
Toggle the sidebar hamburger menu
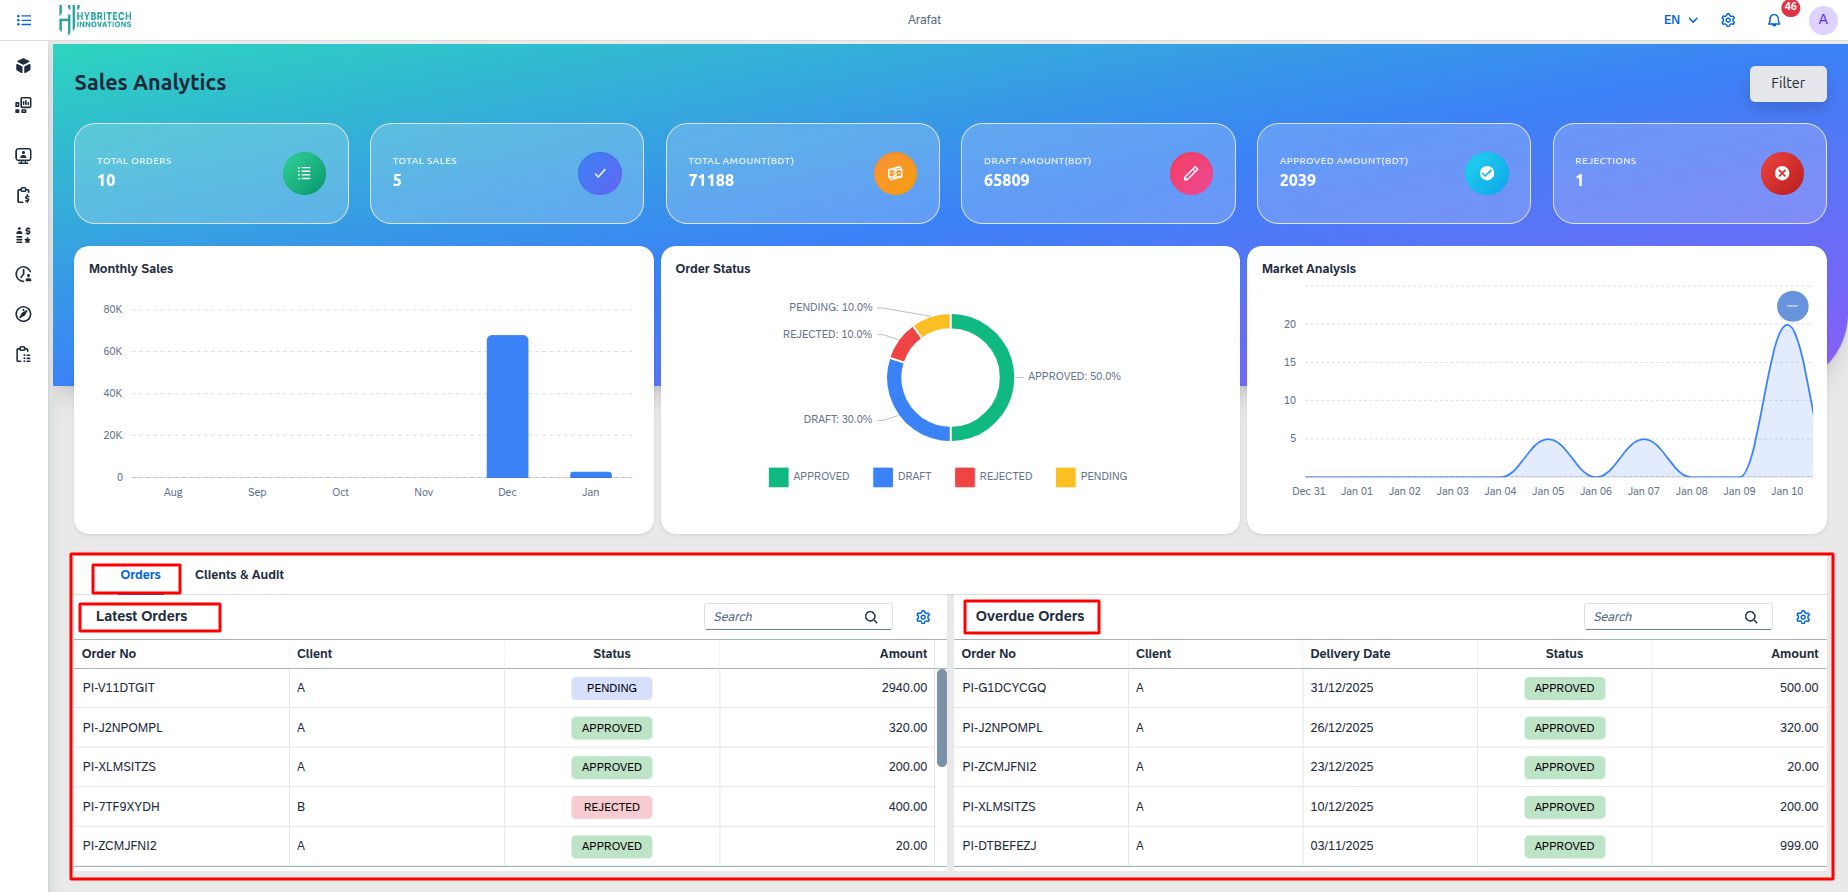pos(24,20)
